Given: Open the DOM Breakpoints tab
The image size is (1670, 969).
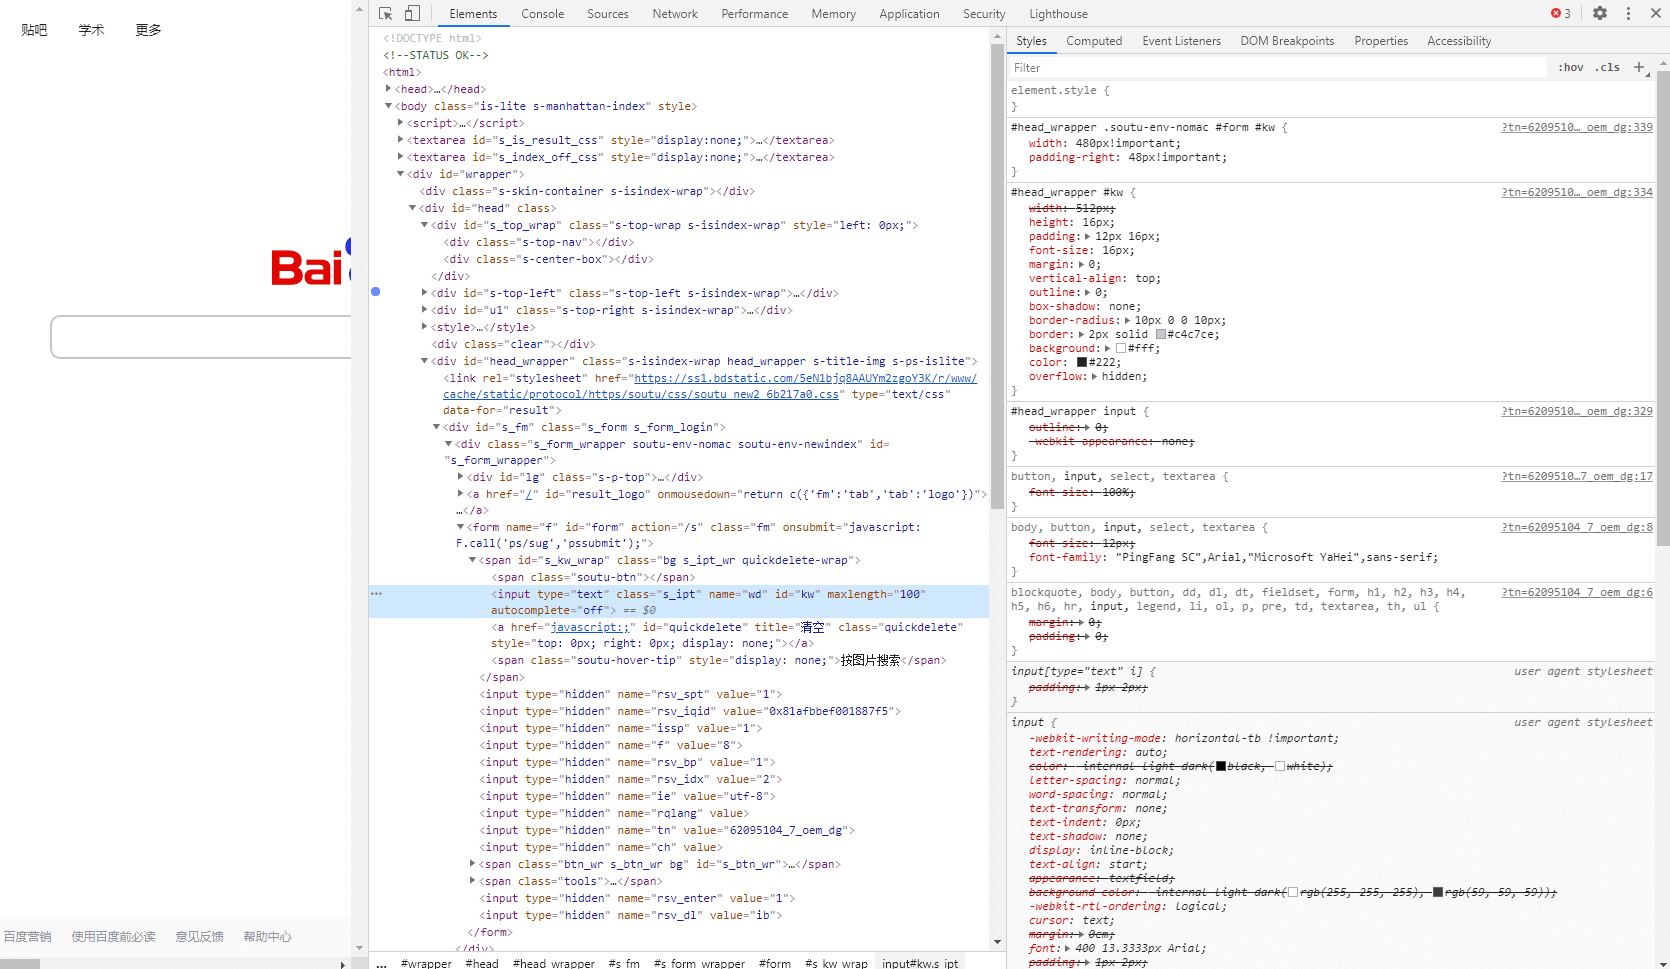Looking at the screenshot, I should [1288, 41].
